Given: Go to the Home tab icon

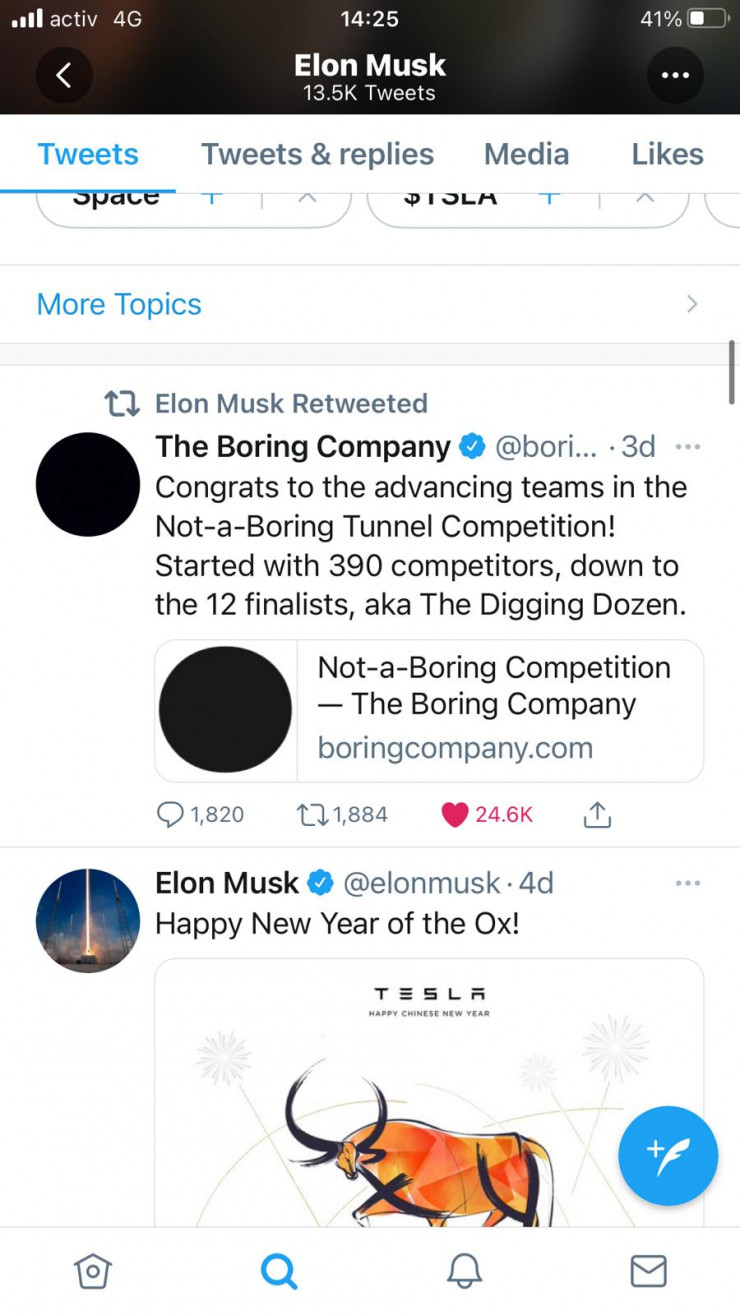Looking at the screenshot, I should coord(92,1271).
